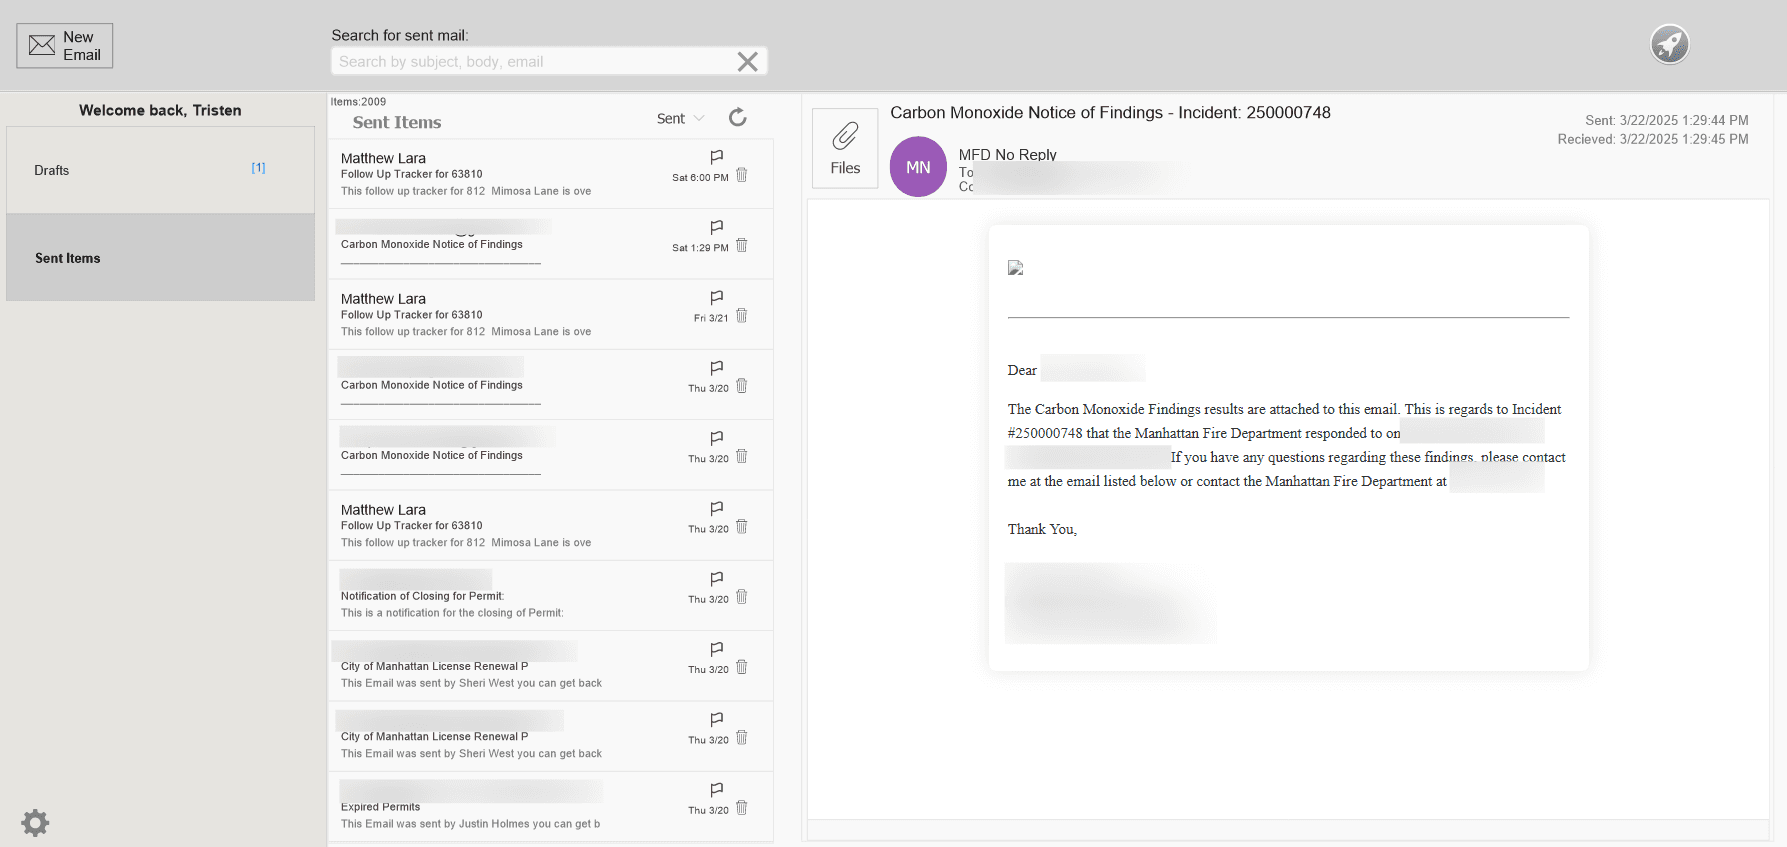The width and height of the screenshot is (1787, 847).
Task: Click the Drafts count [1] badge
Action: coord(258,168)
